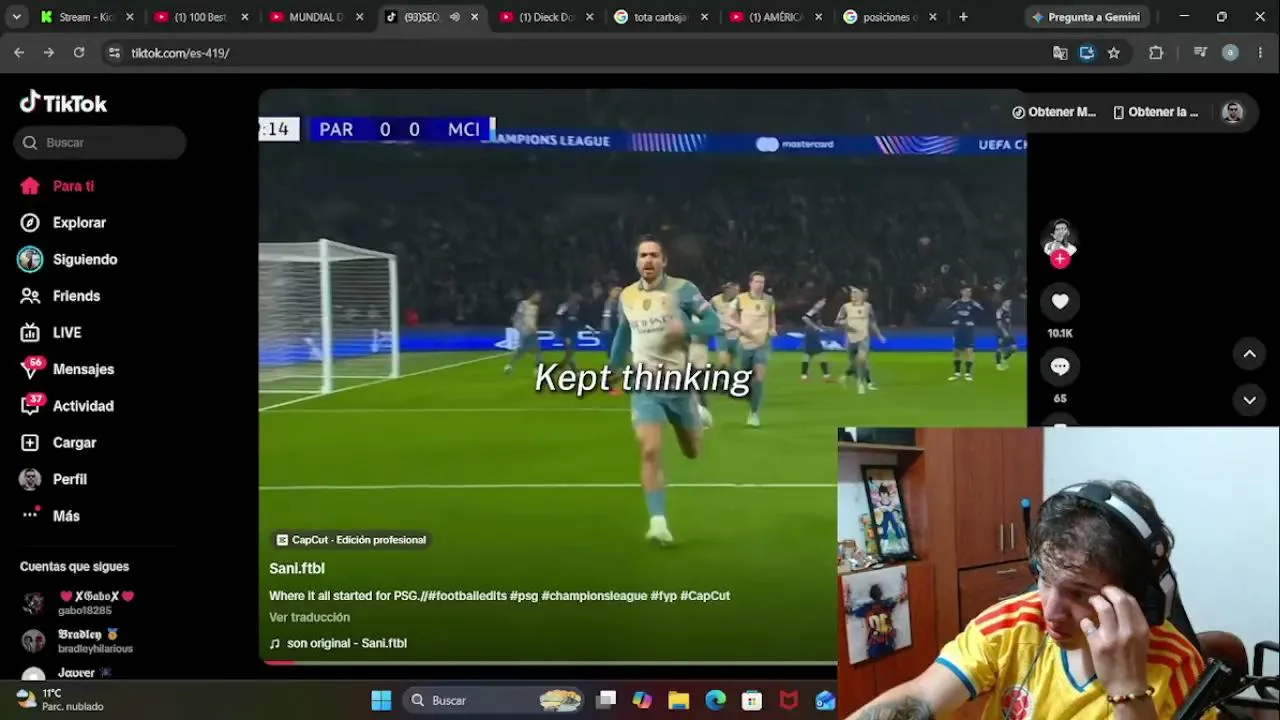Open the video comments
The height and width of the screenshot is (720, 1280).
[1060, 367]
